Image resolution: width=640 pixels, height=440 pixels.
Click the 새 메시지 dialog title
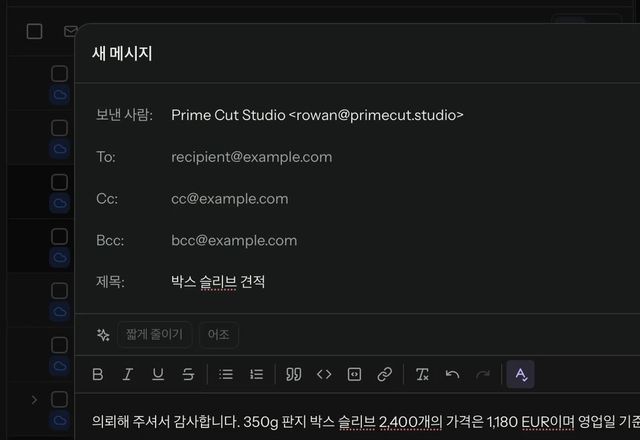pos(122,53)
